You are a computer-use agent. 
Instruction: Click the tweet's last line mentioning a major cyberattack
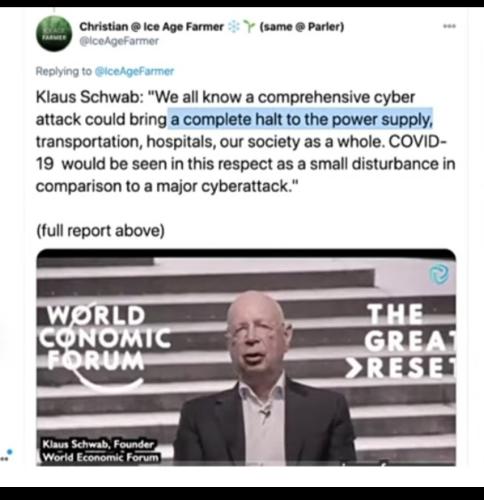[166, 186]
